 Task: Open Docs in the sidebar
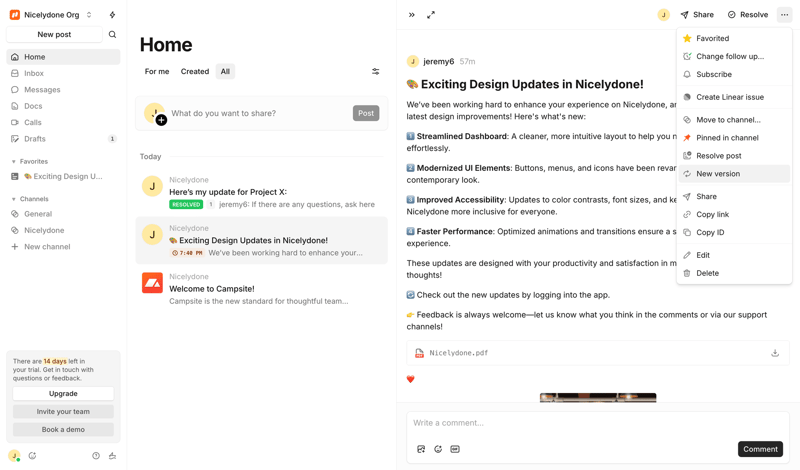coord(63,106)
